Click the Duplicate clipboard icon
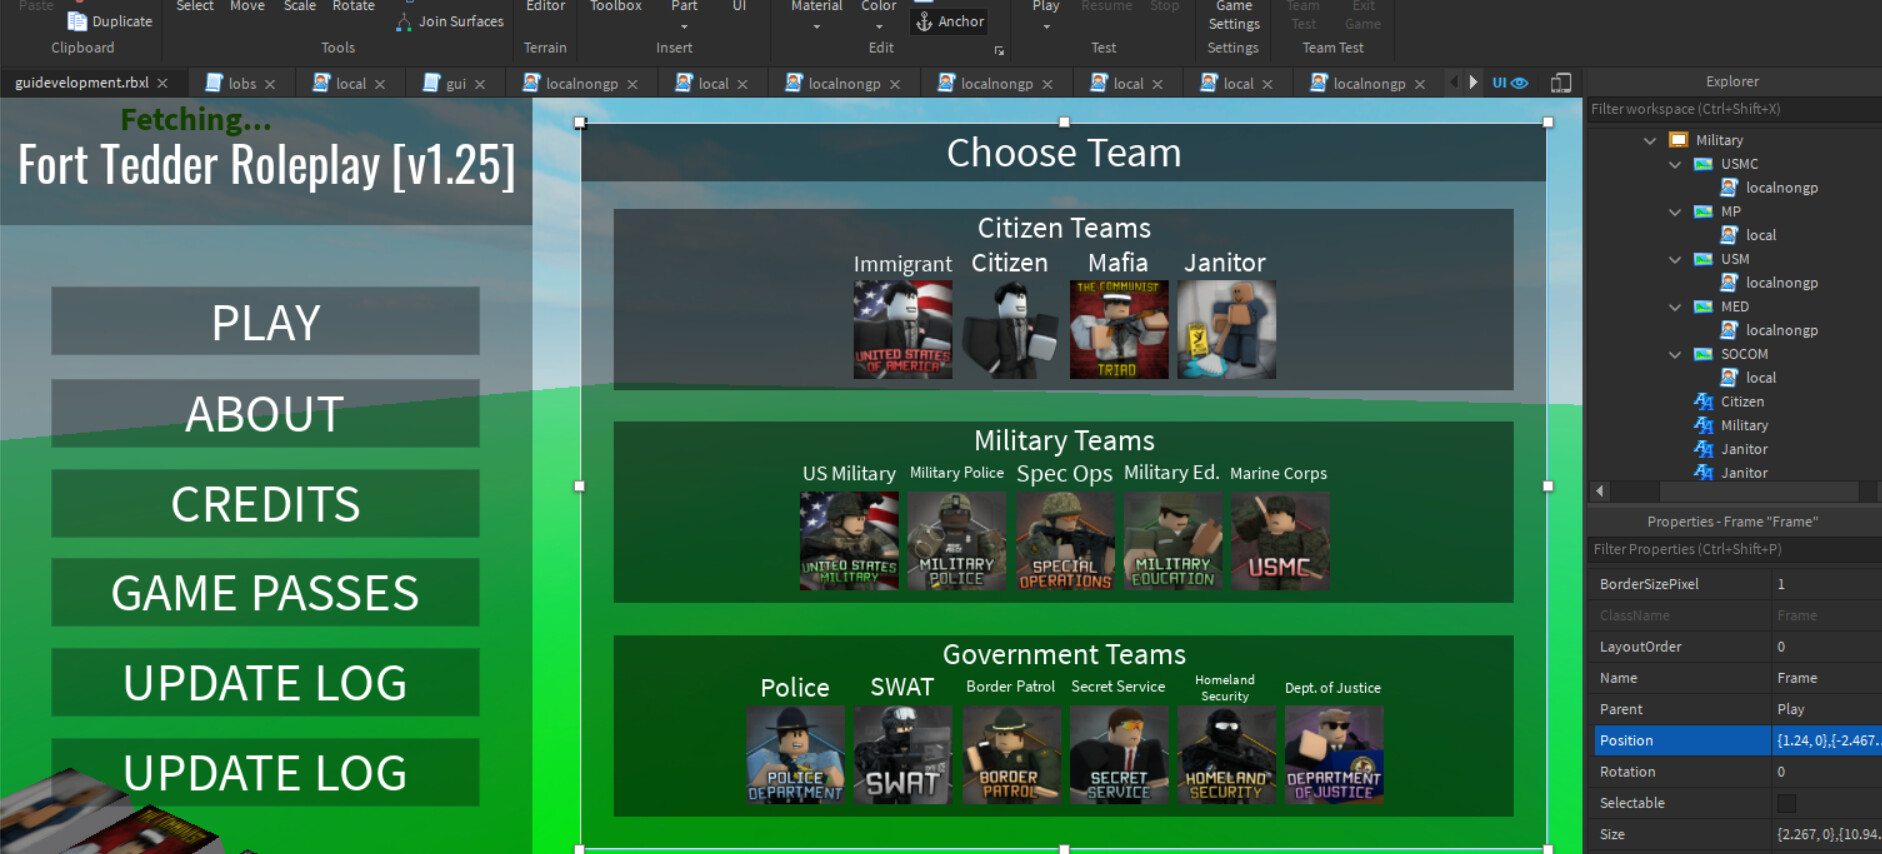Screen dimensions: 1882x854 pyautogui.click(x=77, y=21)
